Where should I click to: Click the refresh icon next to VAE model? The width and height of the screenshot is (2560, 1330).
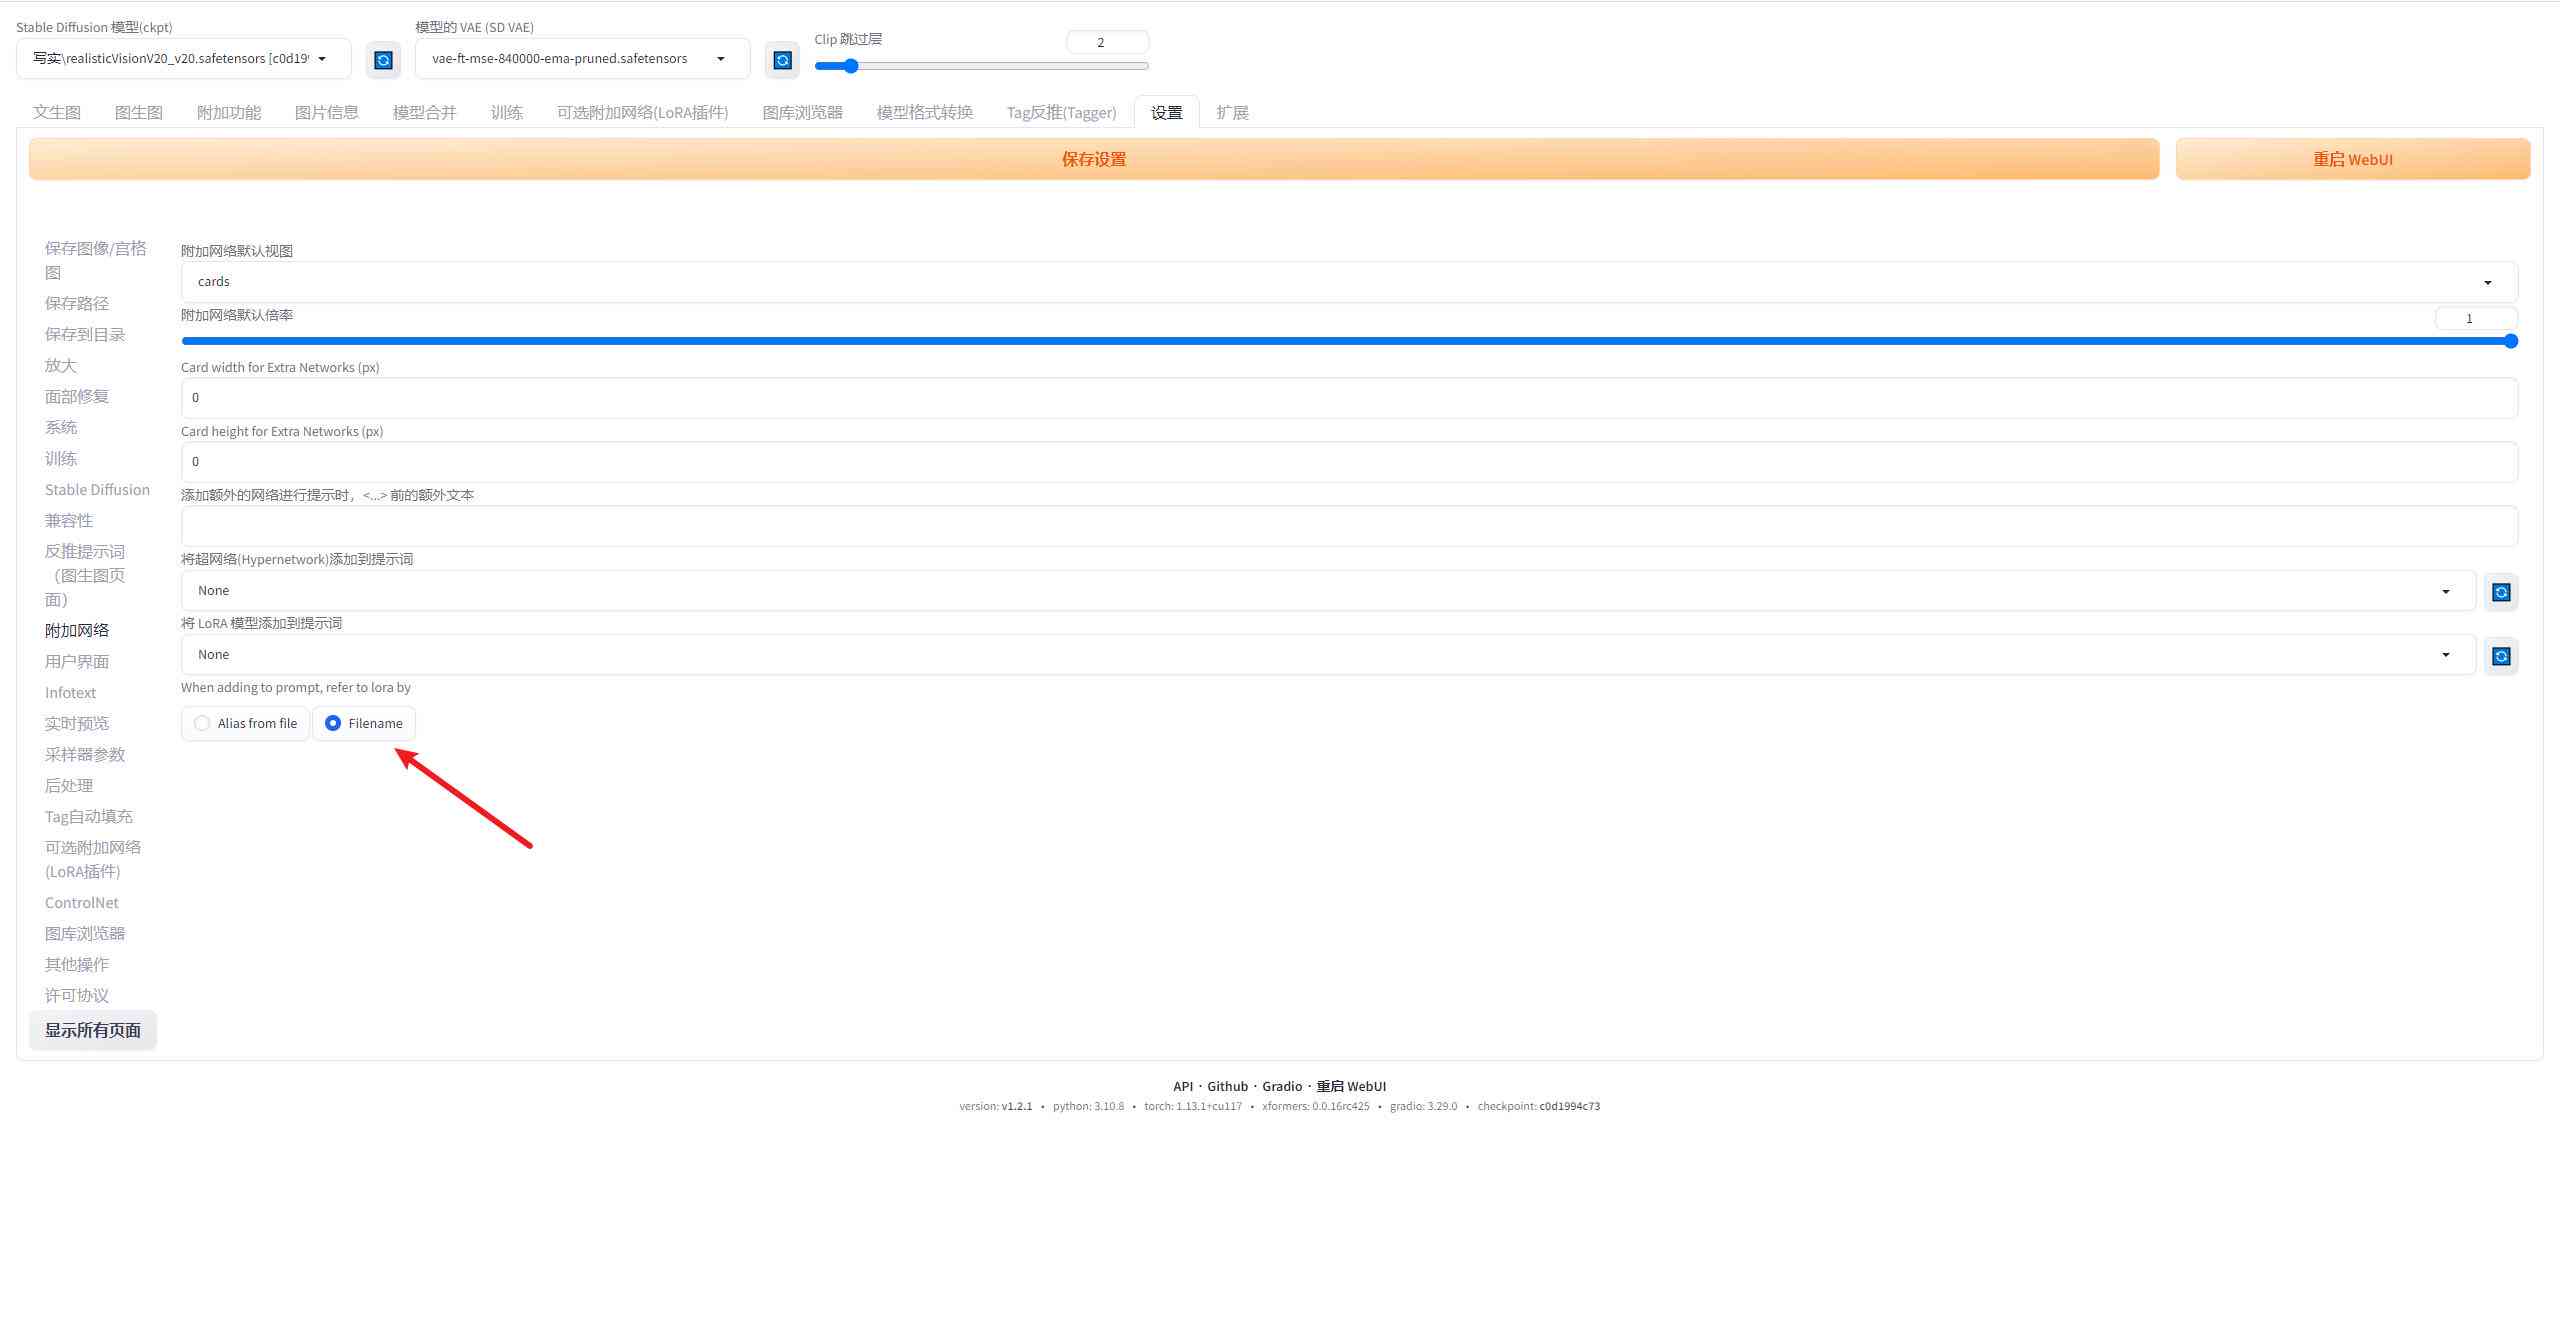(x=781, y=58)
